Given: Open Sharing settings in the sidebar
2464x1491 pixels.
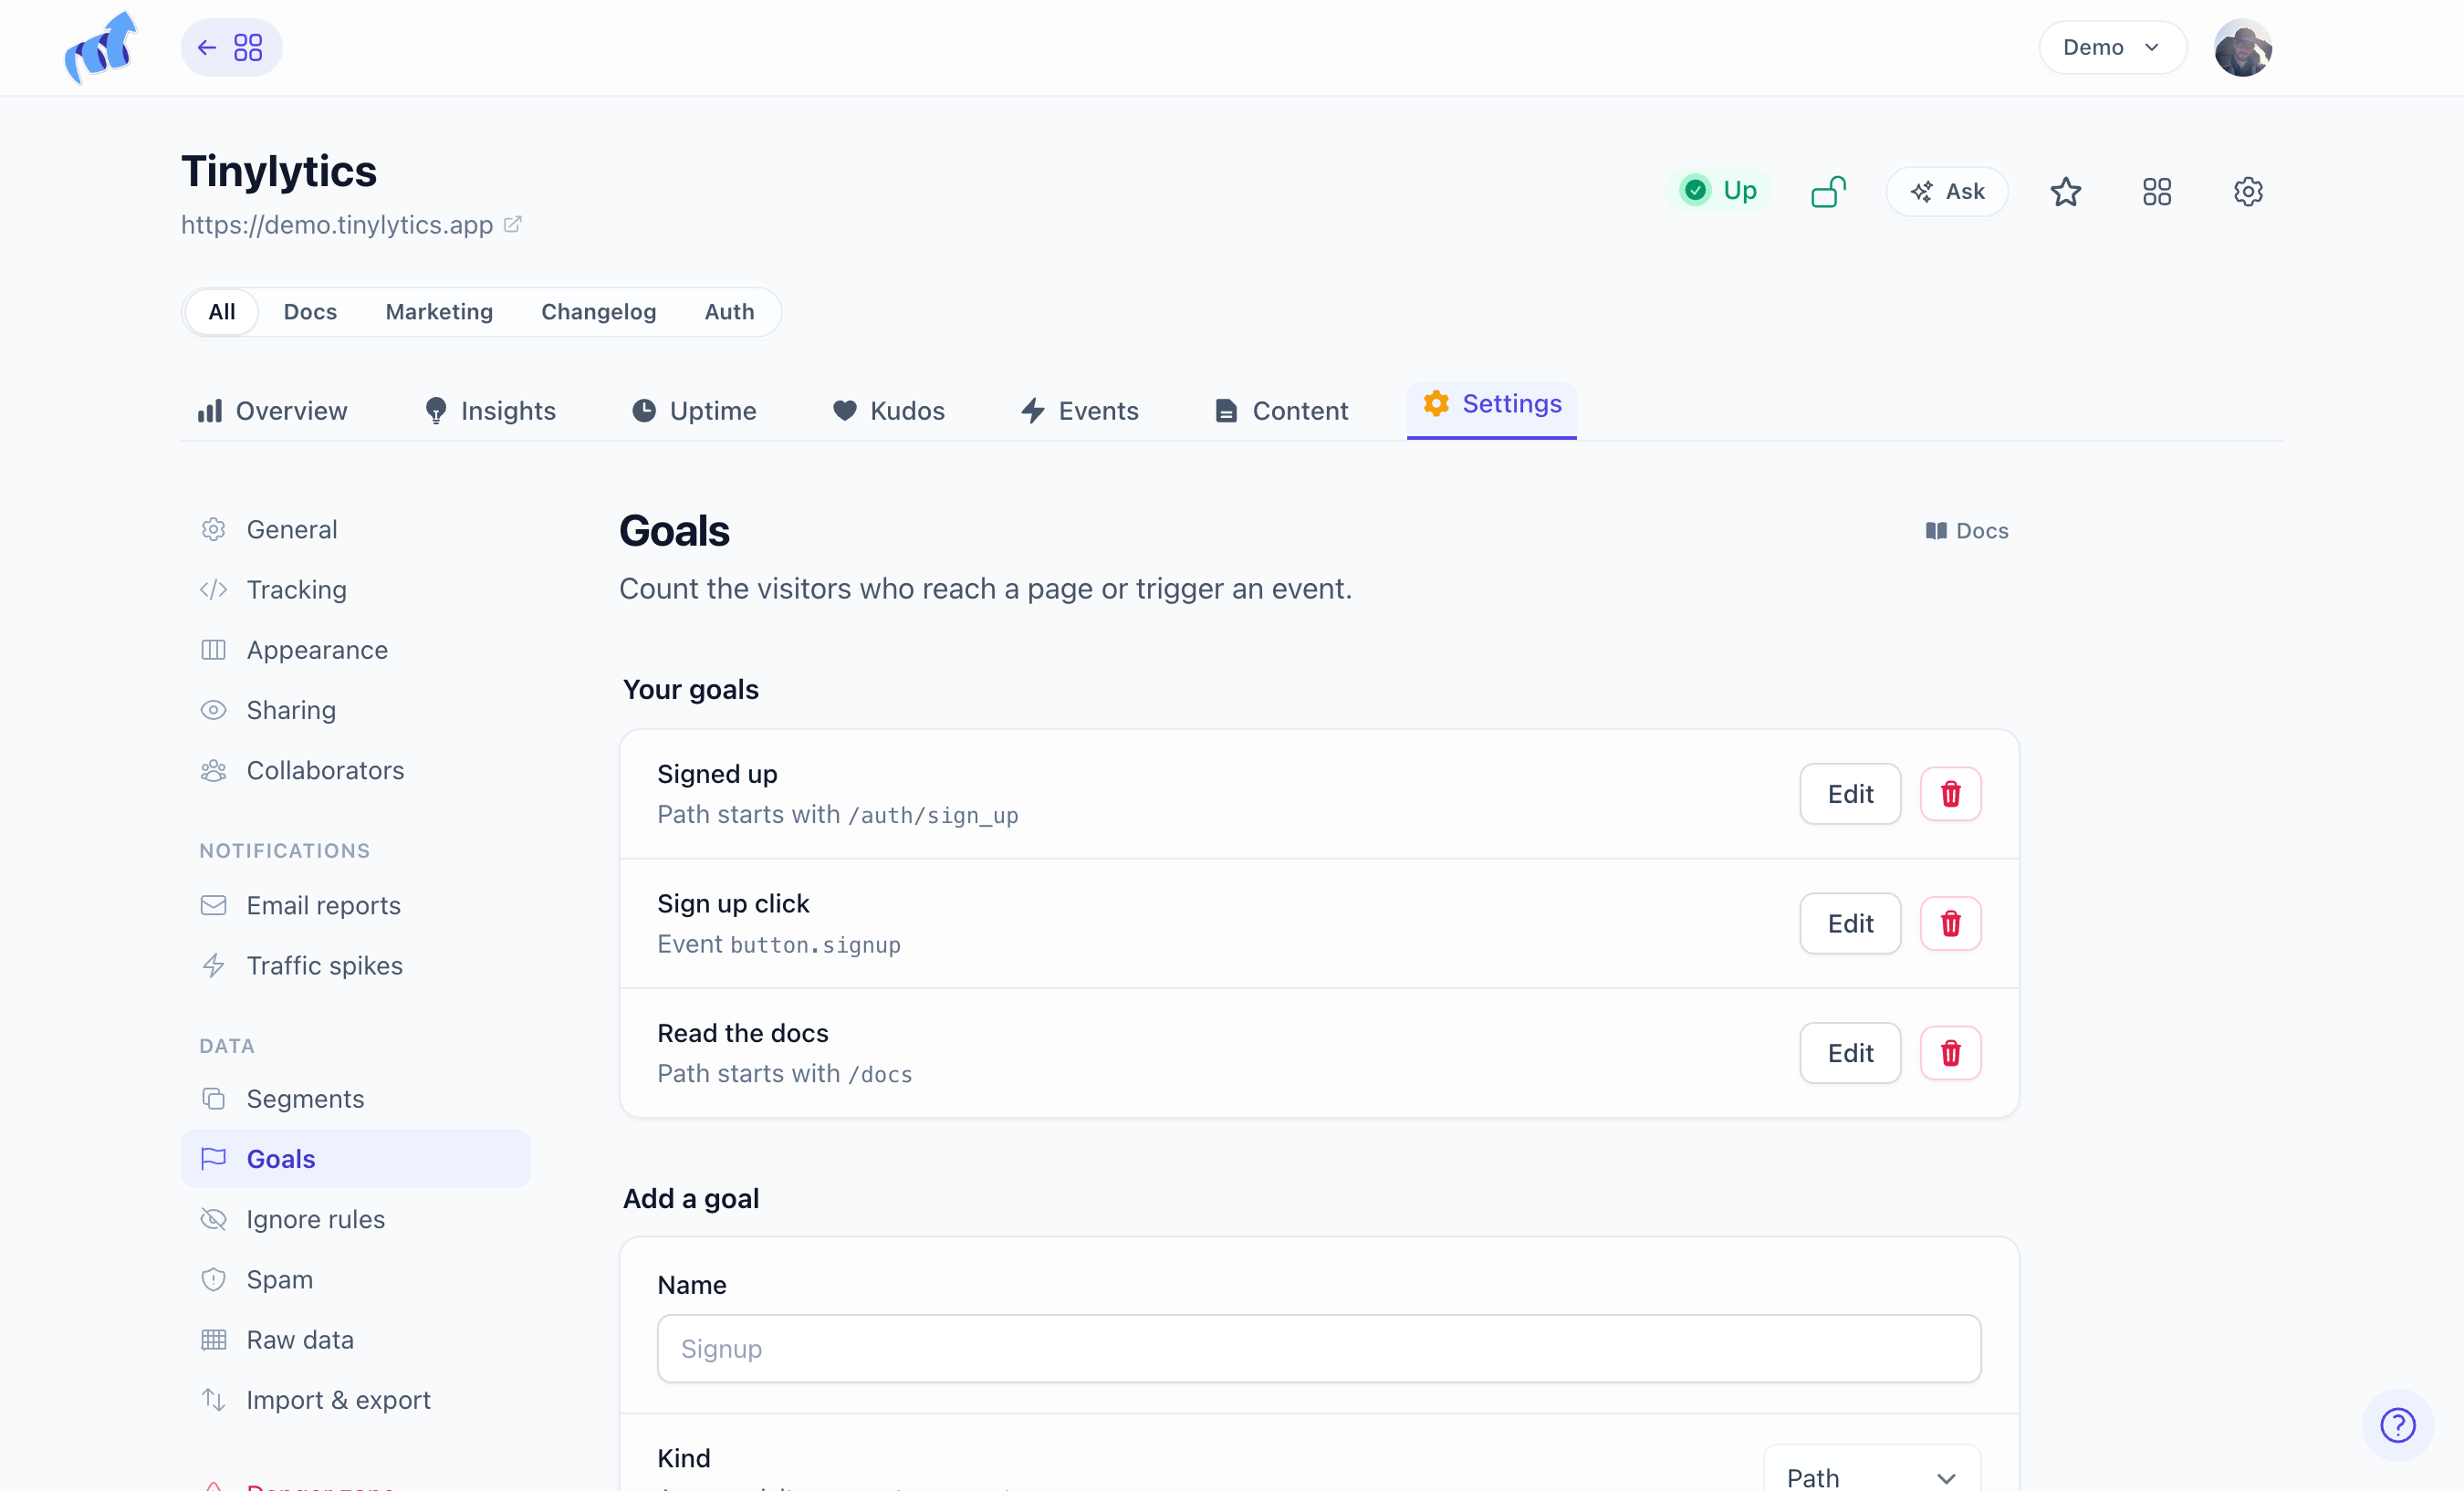Looking at the screenshot, I should (355, 710).
